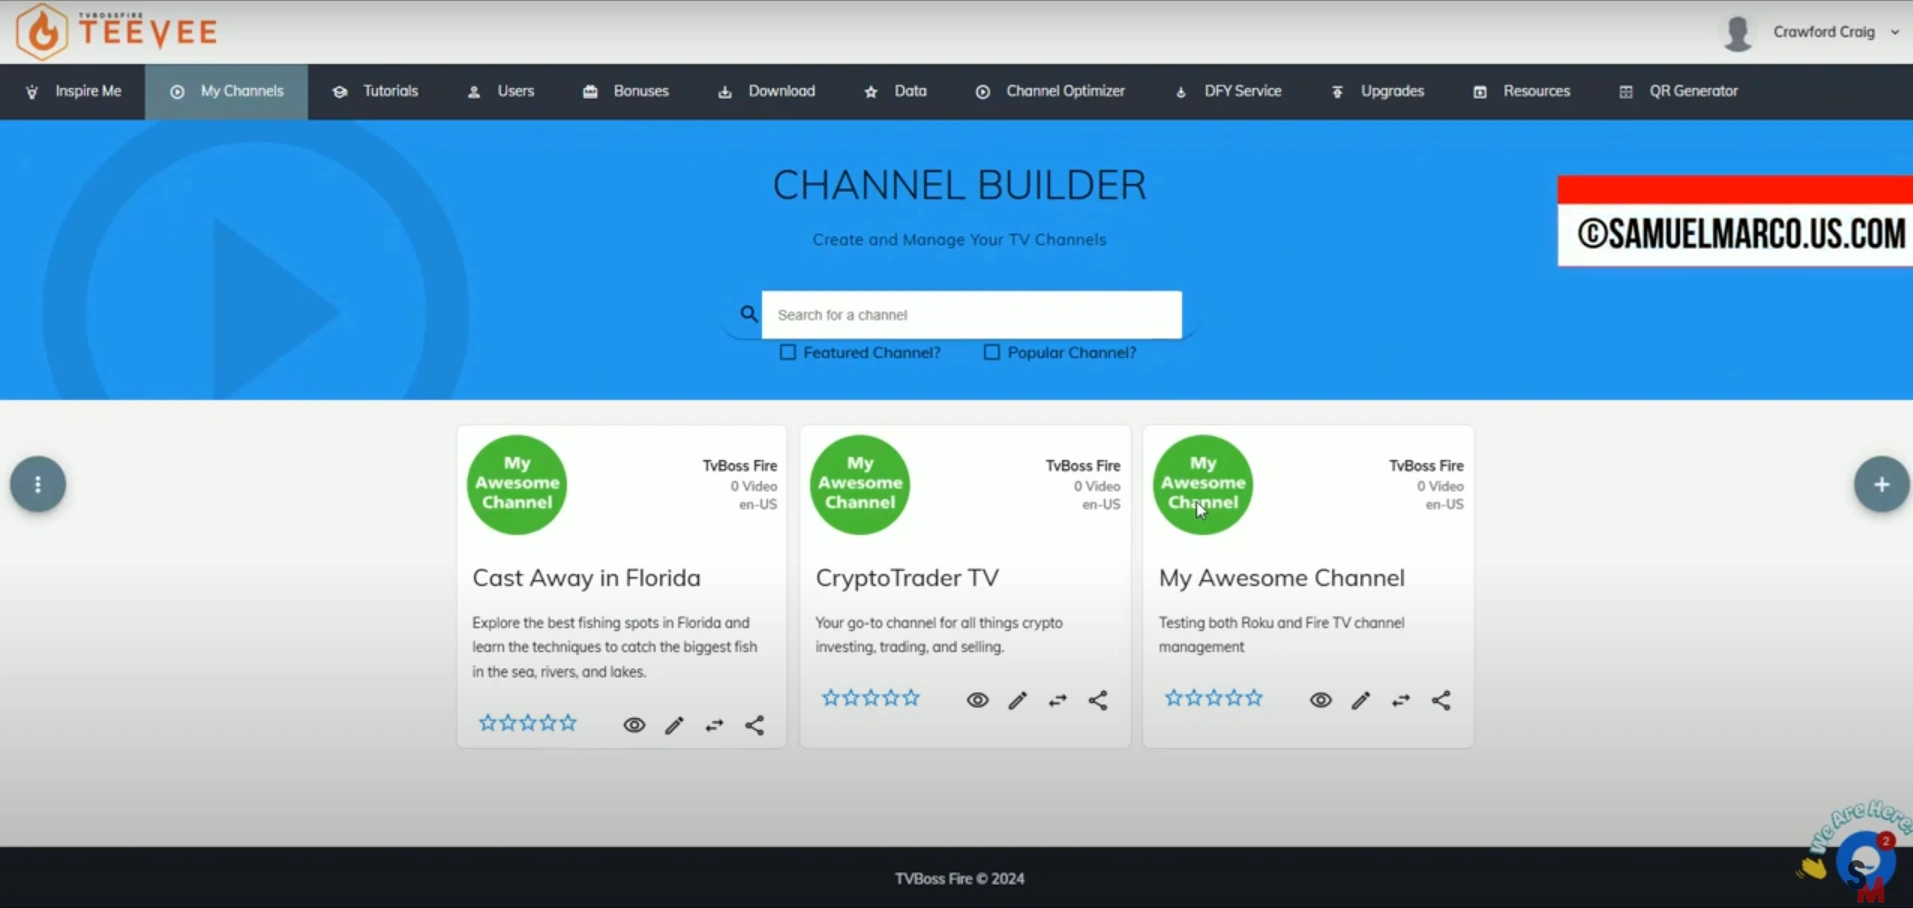This screenshot has height=908, width=1913.
Task: Click the CryptoTrader TV title
Action: [907, 578]
